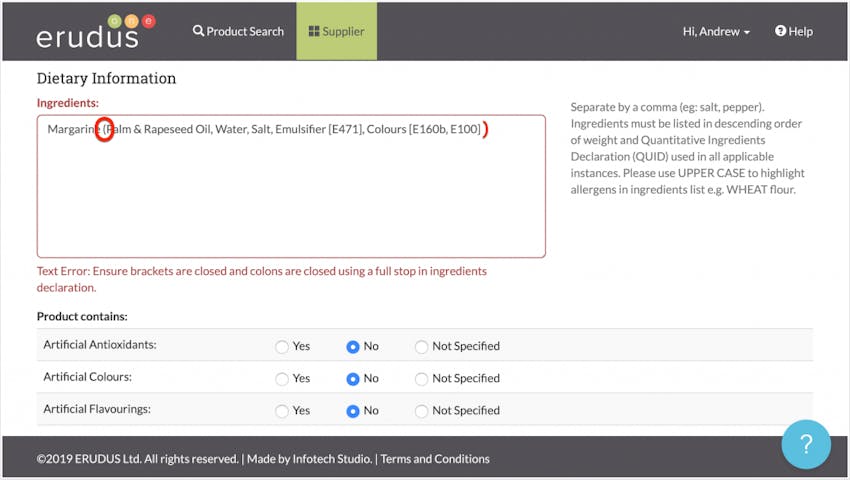850x480 pixels.
Task: Select Not Specified for Artificial Antioxidants
Action: (x=421, y=347)
